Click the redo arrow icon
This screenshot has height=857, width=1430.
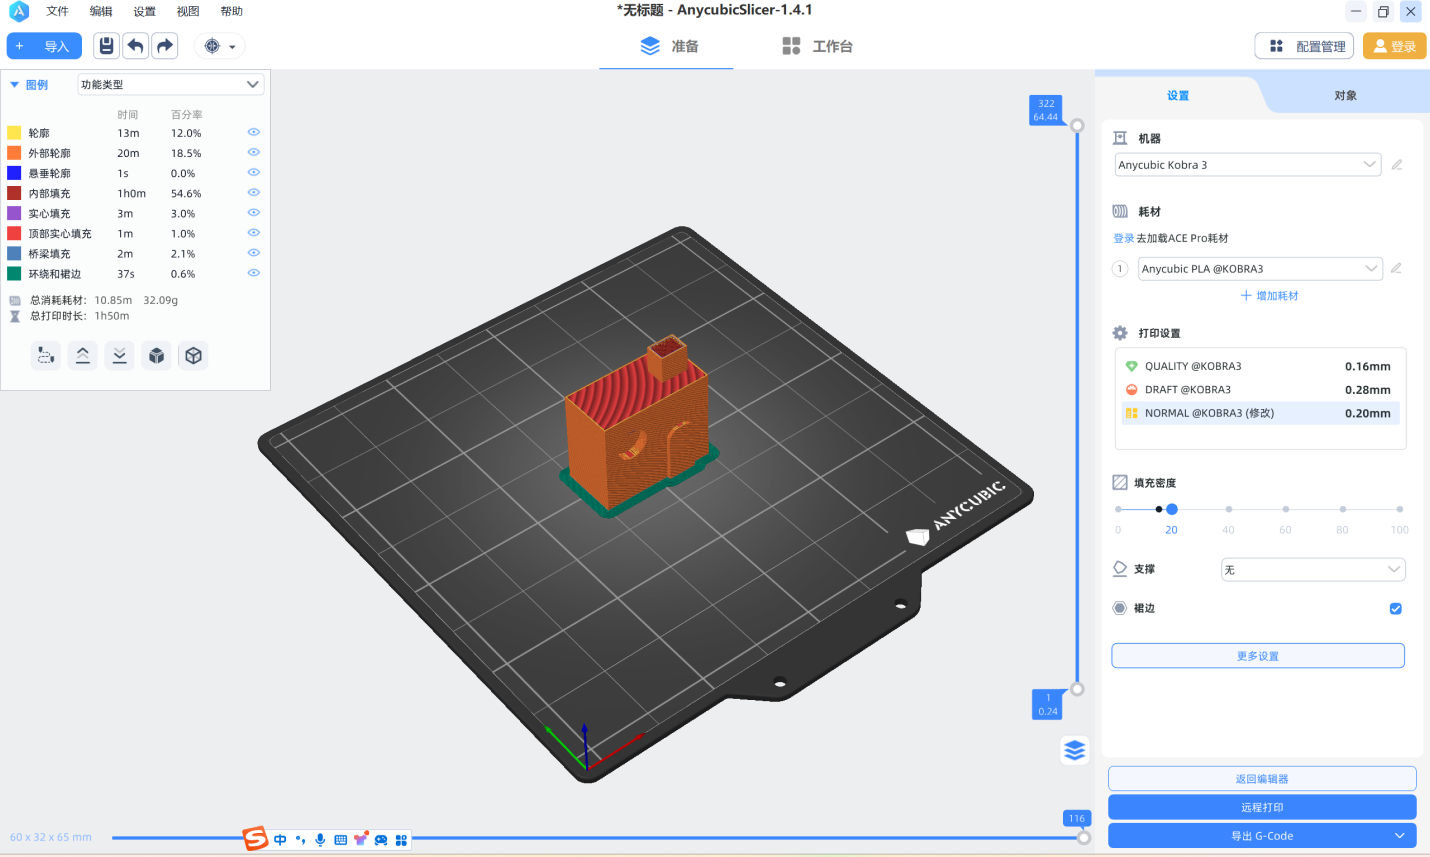point(165,46)
